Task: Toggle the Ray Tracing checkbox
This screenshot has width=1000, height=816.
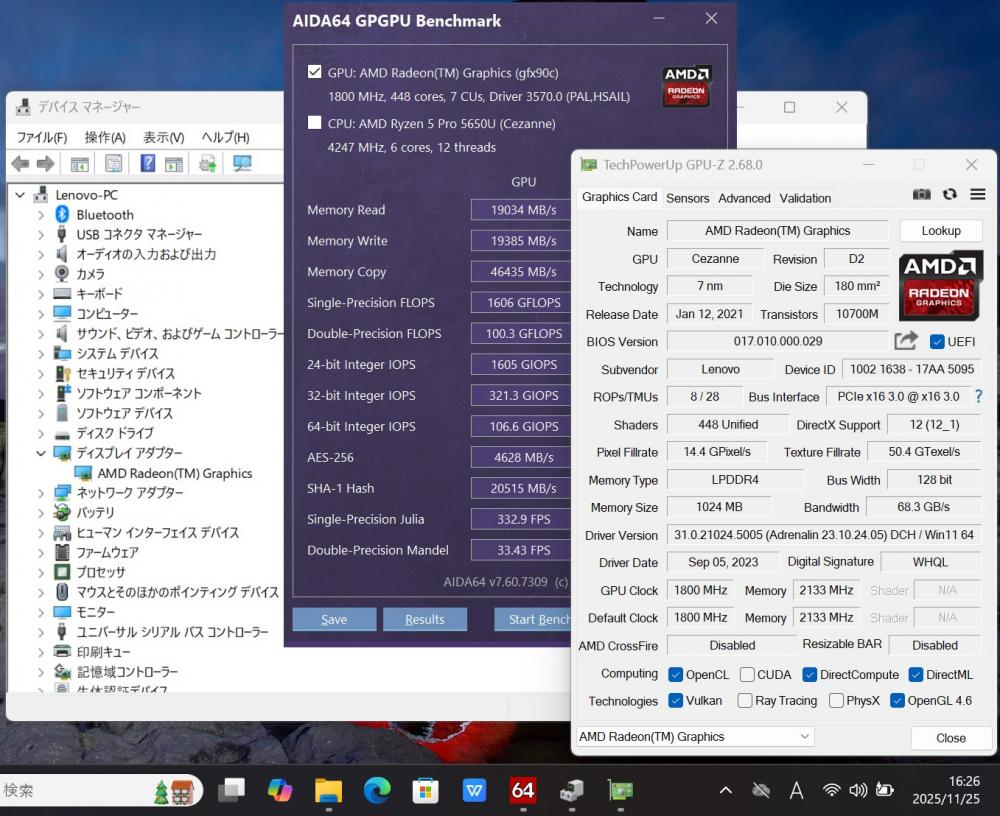Action: [x=745, y=701]
